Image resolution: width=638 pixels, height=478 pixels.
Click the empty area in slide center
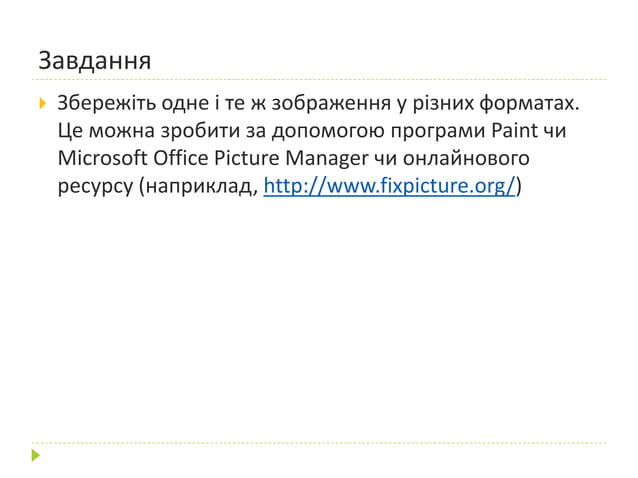coord(319,310)
